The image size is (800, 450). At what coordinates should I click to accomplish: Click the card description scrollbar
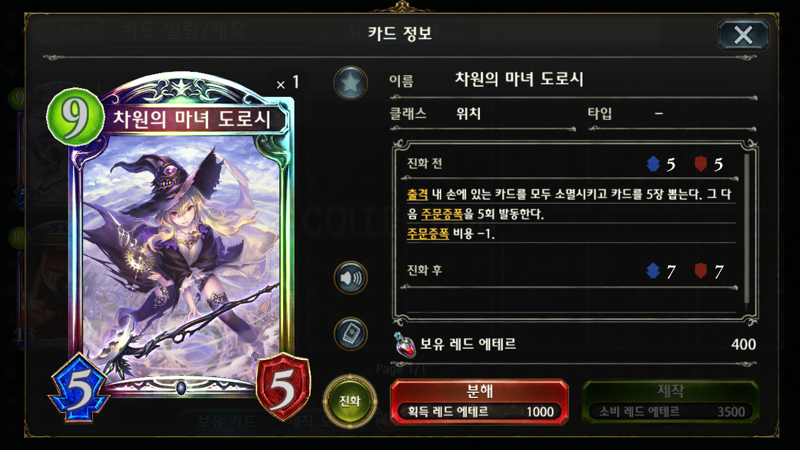(746, 230)
